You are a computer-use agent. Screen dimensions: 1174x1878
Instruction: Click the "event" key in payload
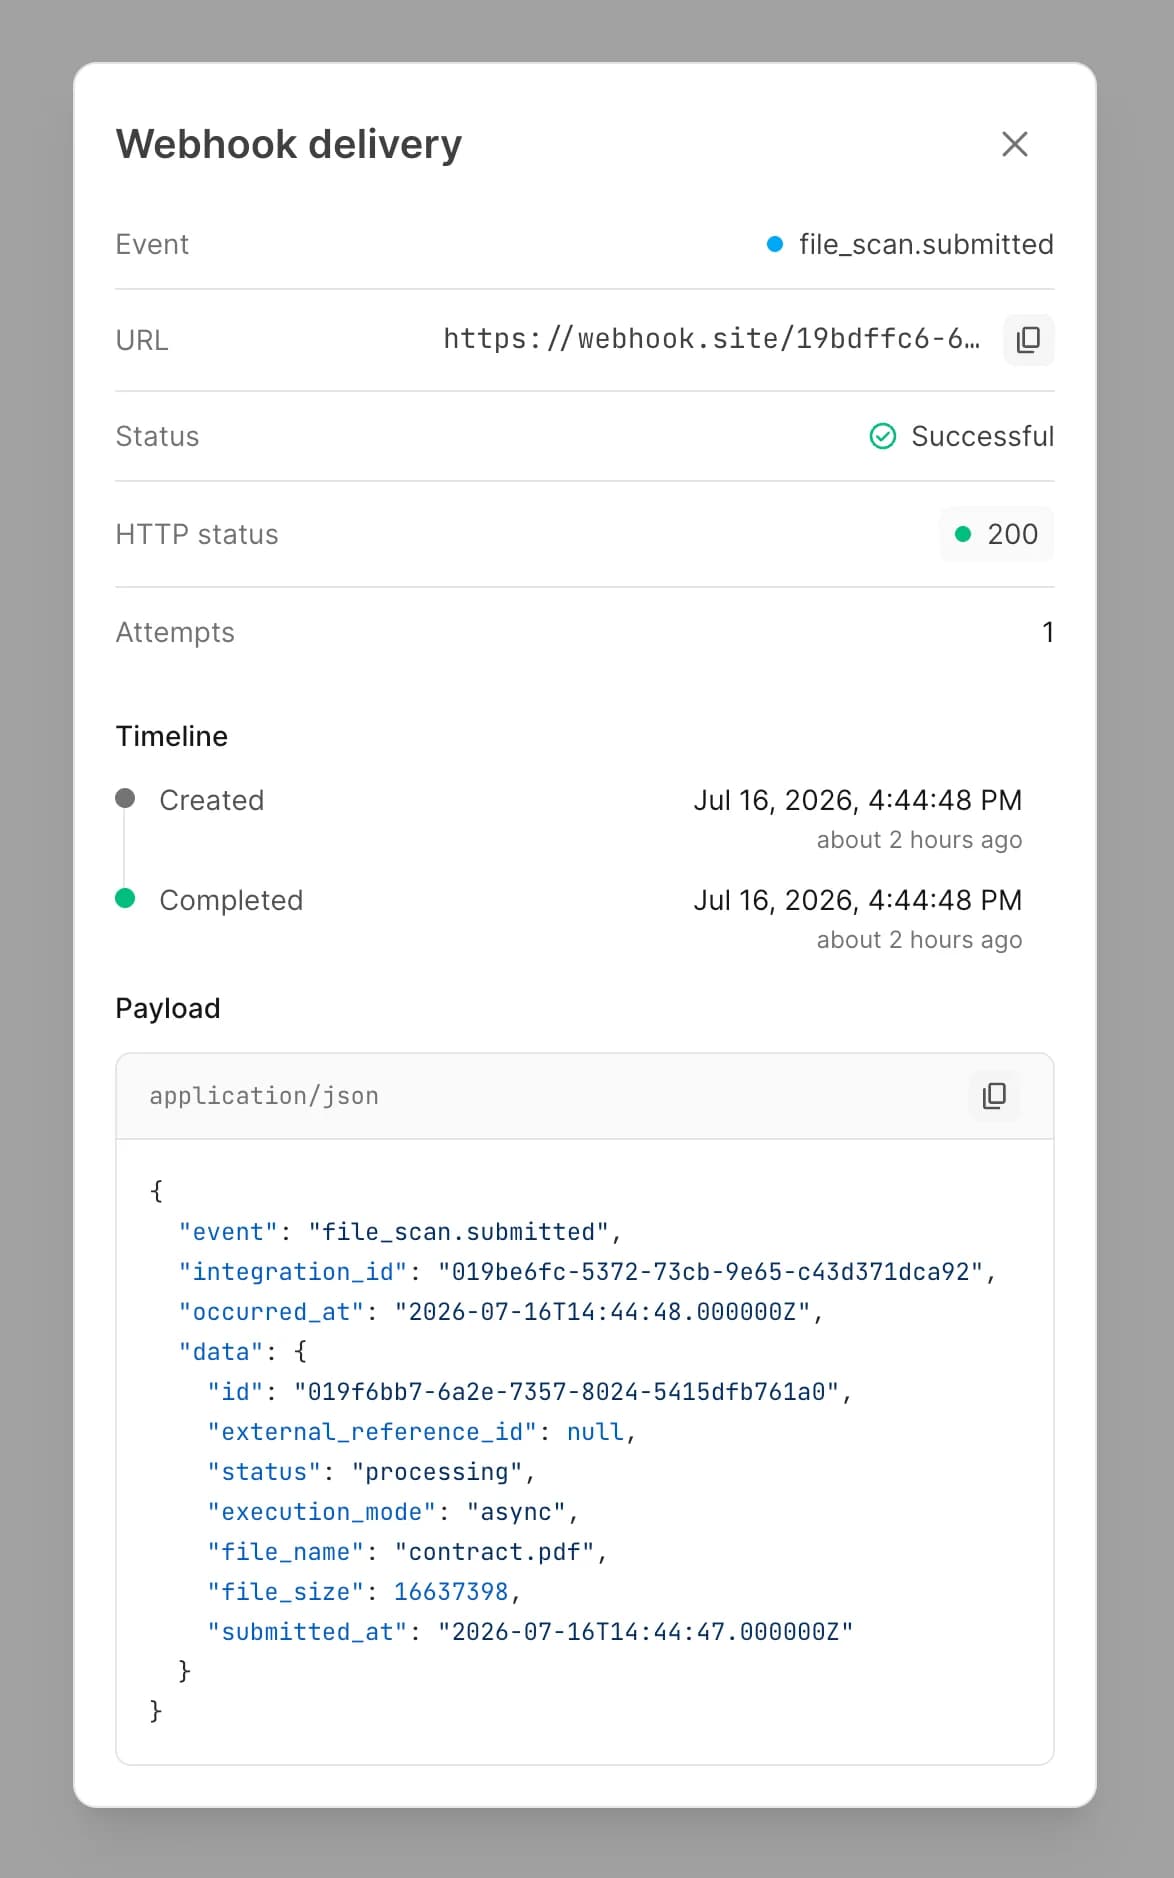[228, 1232]
